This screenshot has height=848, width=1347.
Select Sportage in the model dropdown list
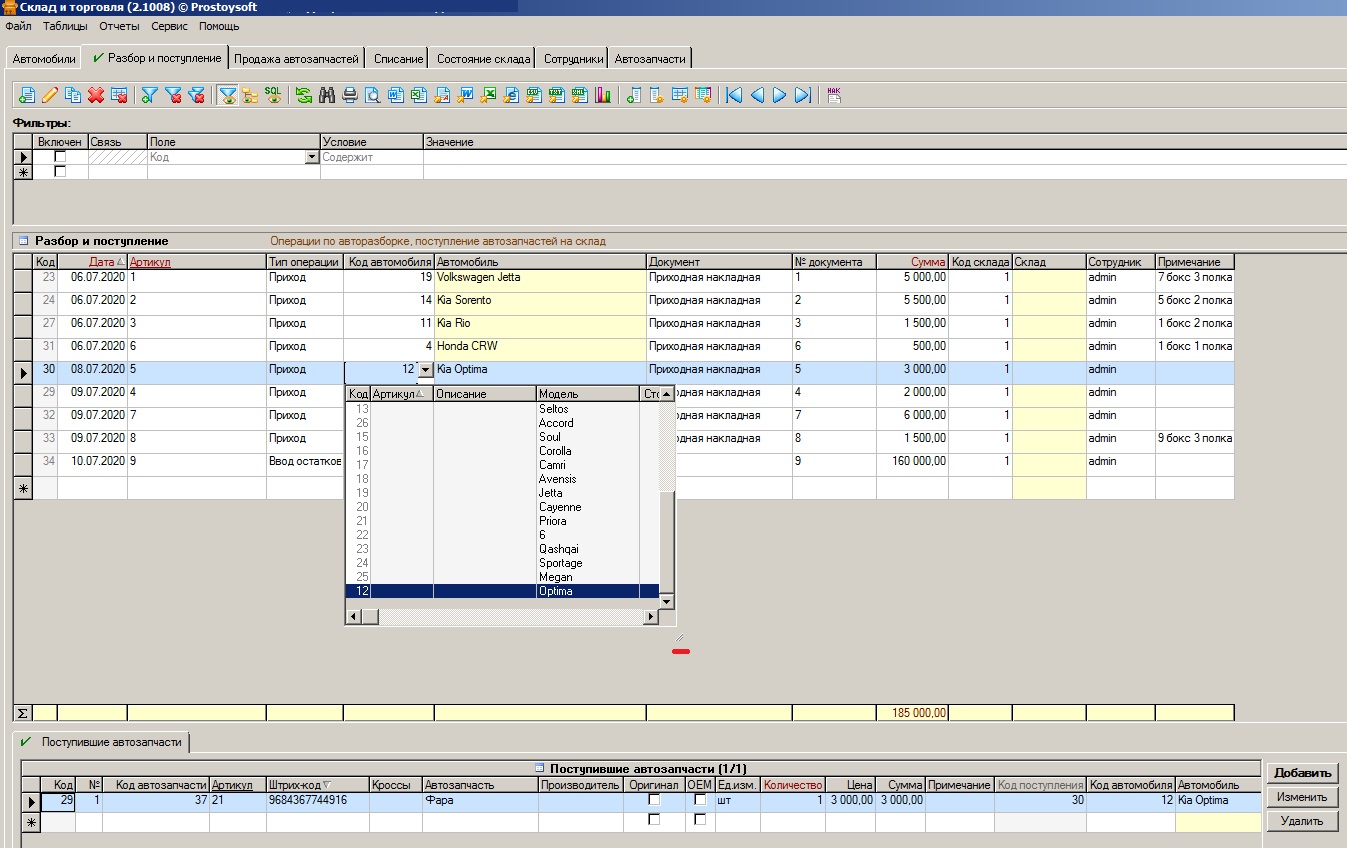point(560,563)
